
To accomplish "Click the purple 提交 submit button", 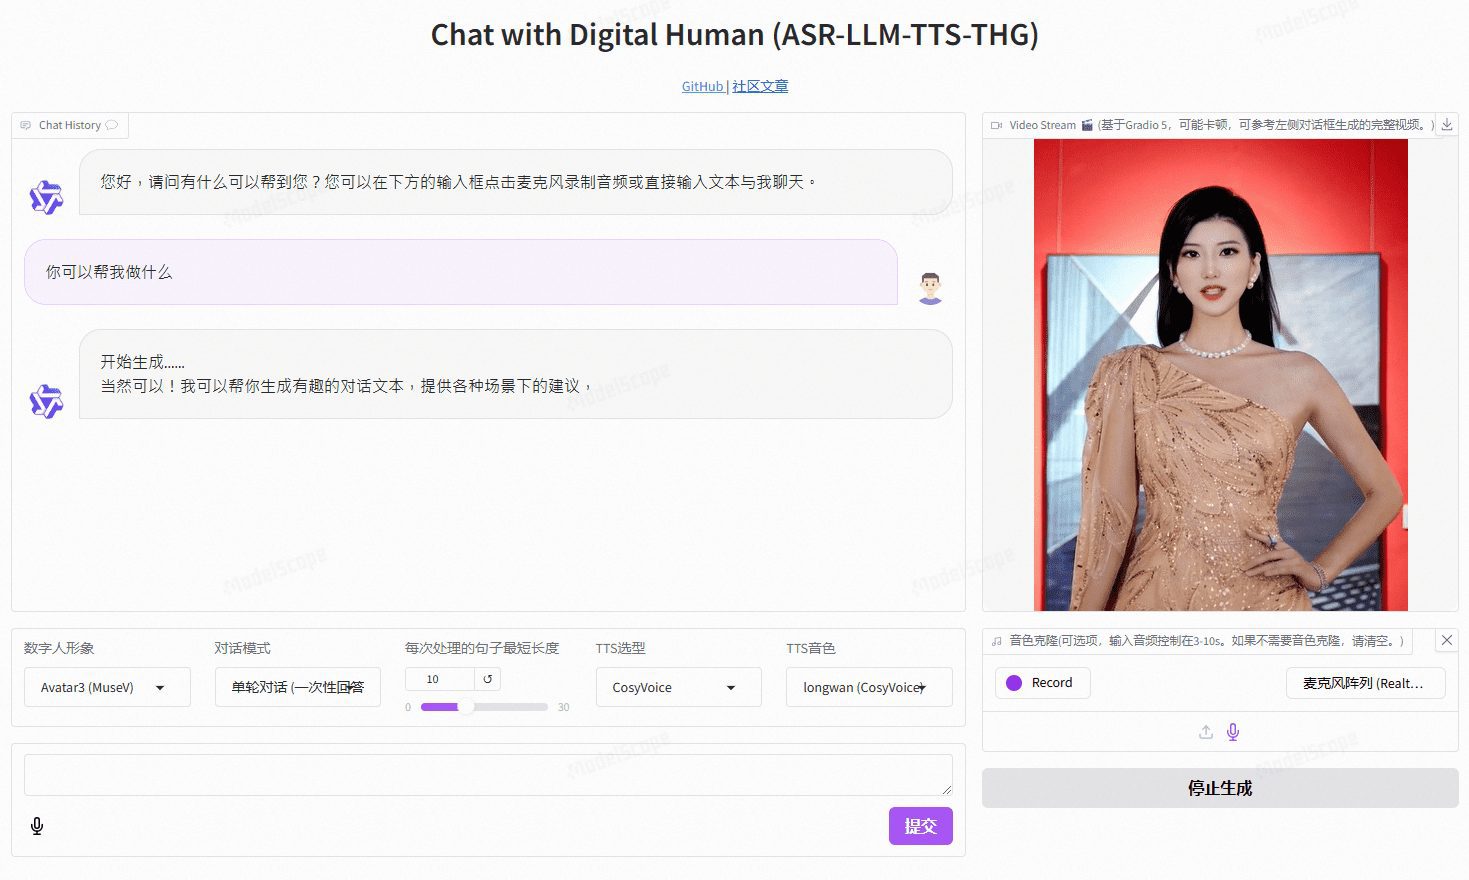I will (x=921, y=826).
